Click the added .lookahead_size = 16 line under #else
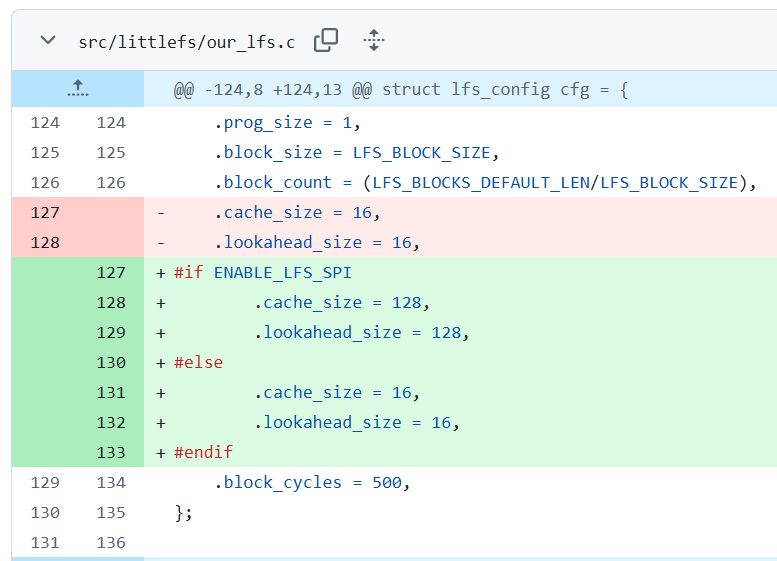 coord(357,423)
